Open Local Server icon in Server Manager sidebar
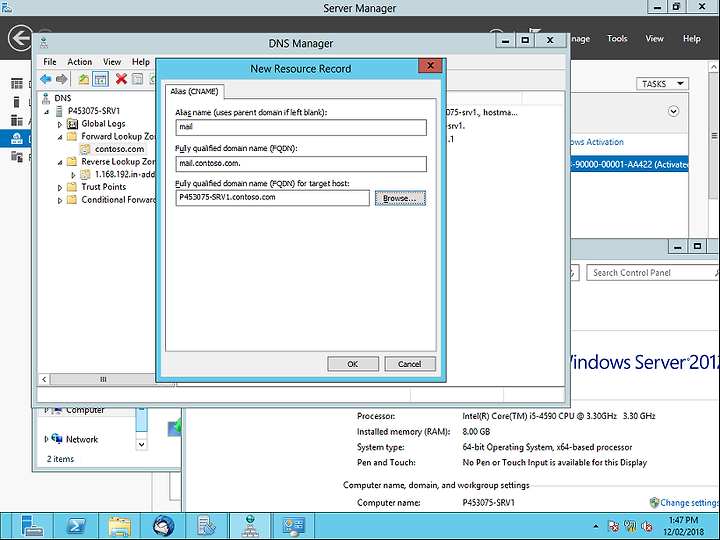Viewport: 720px width, 540px height. coord(17,102)
